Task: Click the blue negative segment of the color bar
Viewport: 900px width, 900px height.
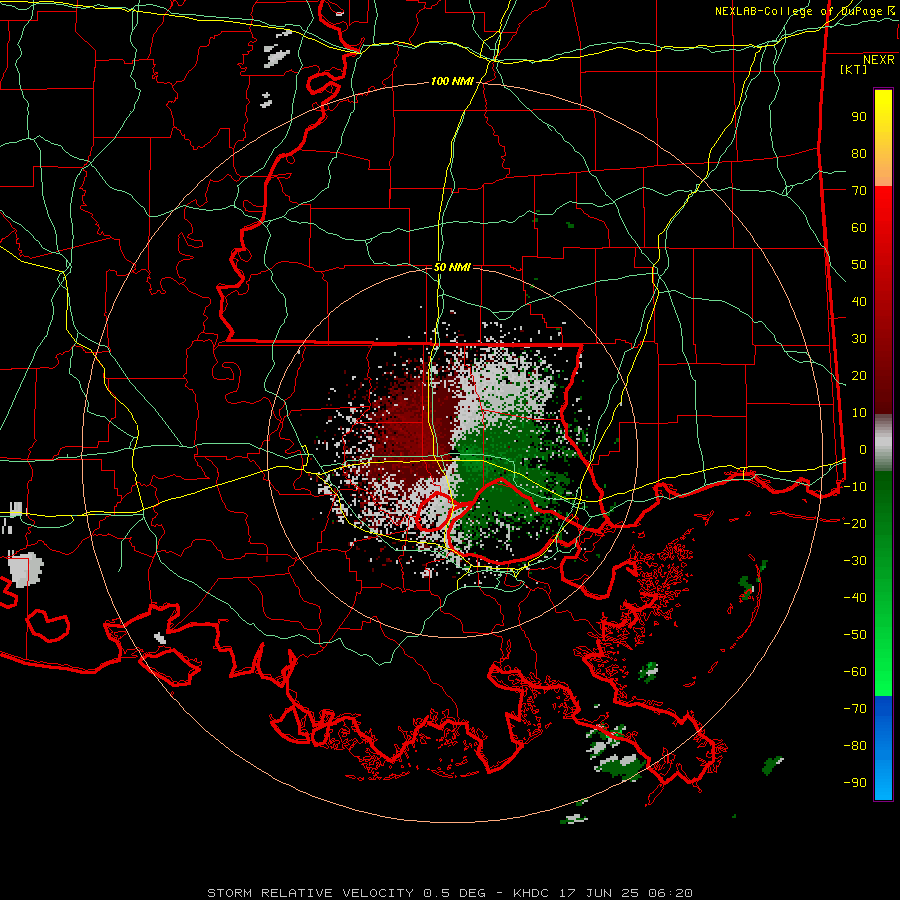Action: click(883, 748)
